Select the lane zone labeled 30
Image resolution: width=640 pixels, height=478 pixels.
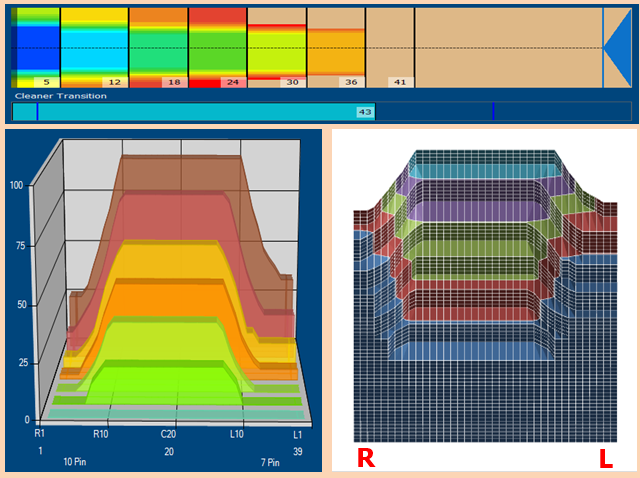click(x=276, y=47)
